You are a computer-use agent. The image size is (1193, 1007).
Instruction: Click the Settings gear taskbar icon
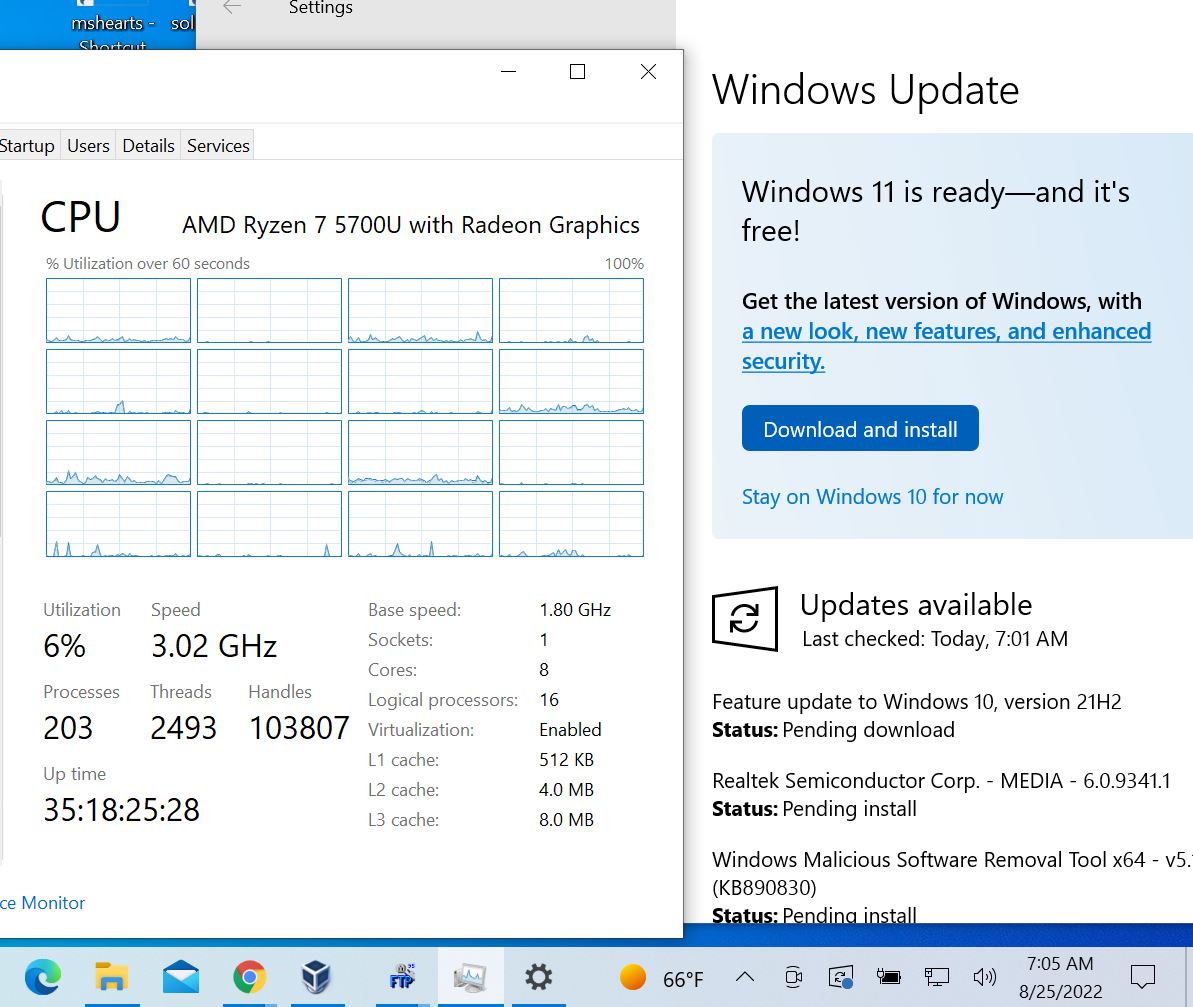tap(538, 977)
